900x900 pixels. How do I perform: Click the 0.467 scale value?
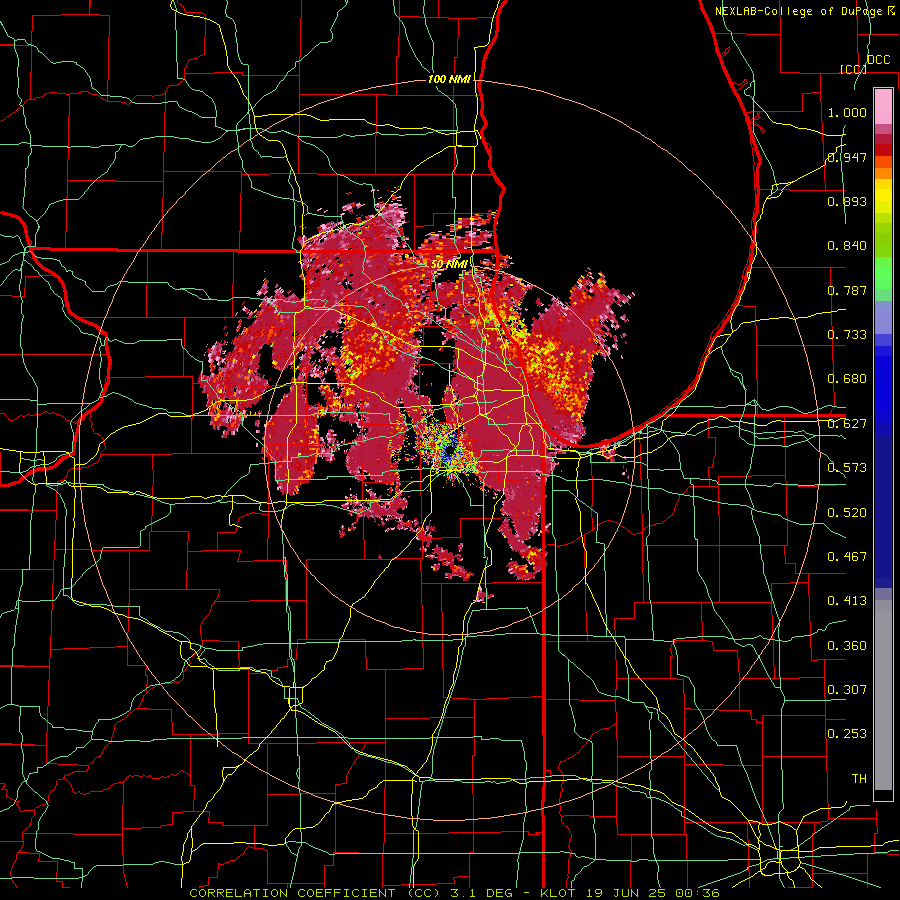847,557
